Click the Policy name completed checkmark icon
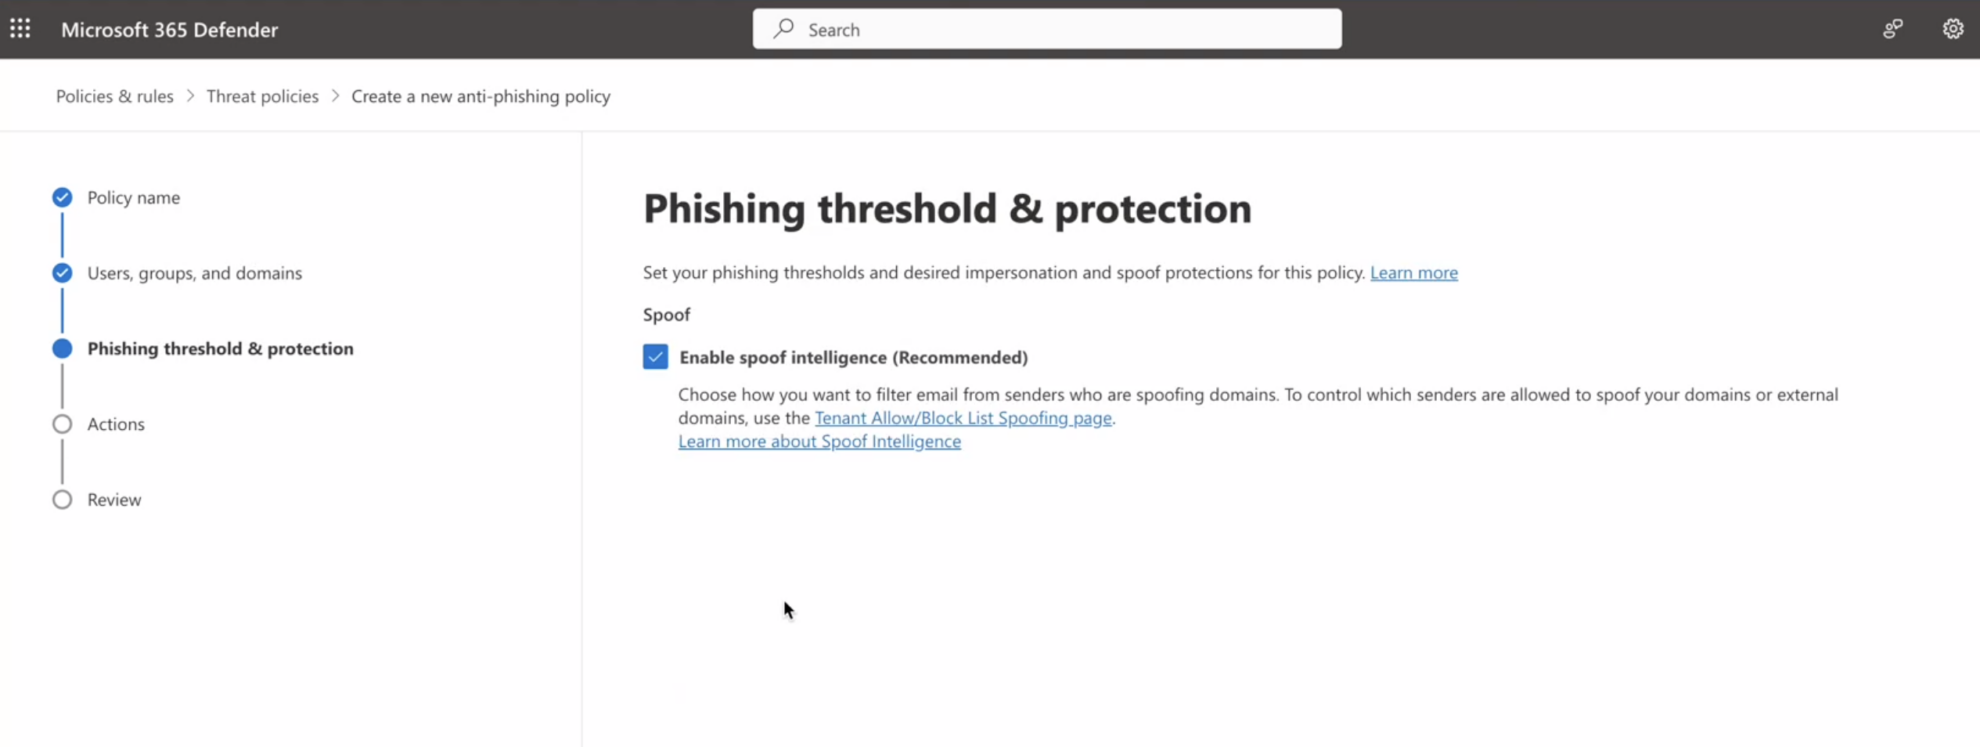Viewport: 1980px width, 747px height. click(x=62, y=197)
